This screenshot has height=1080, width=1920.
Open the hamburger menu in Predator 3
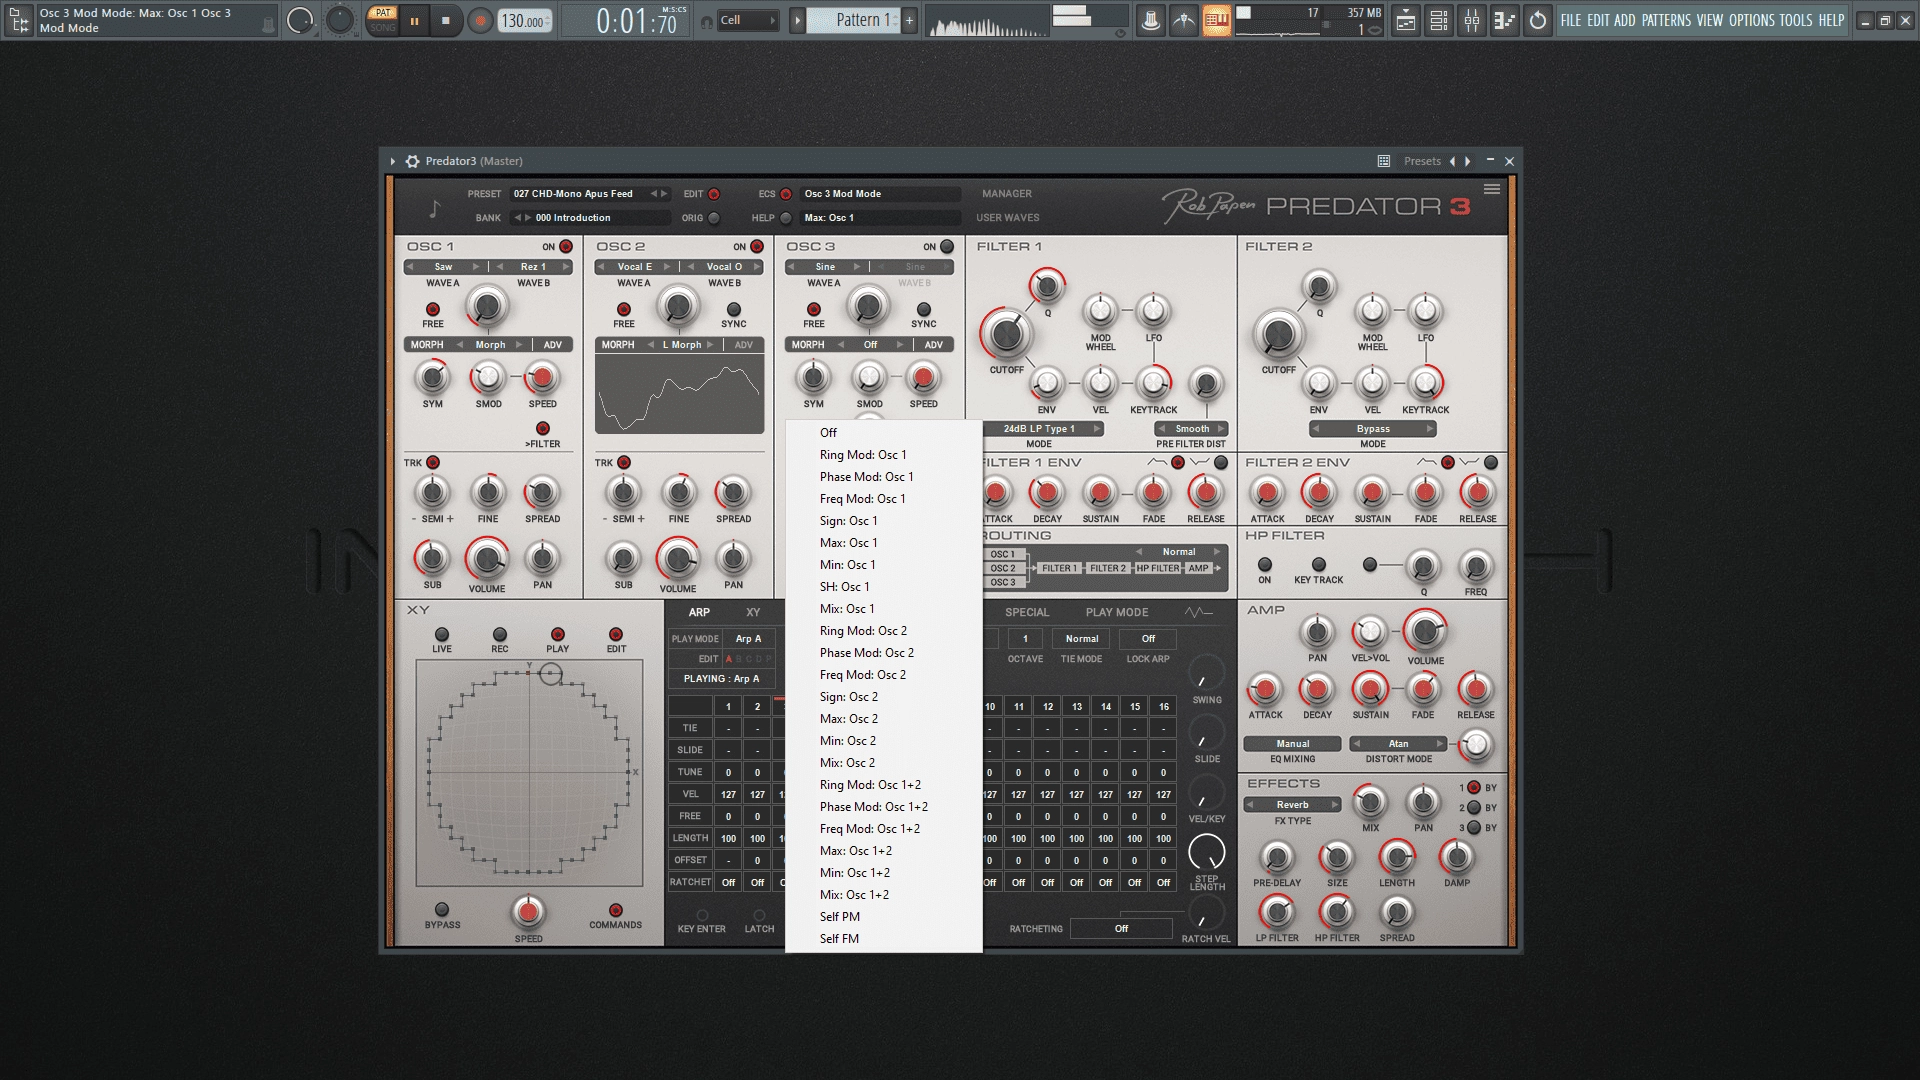1491,189
